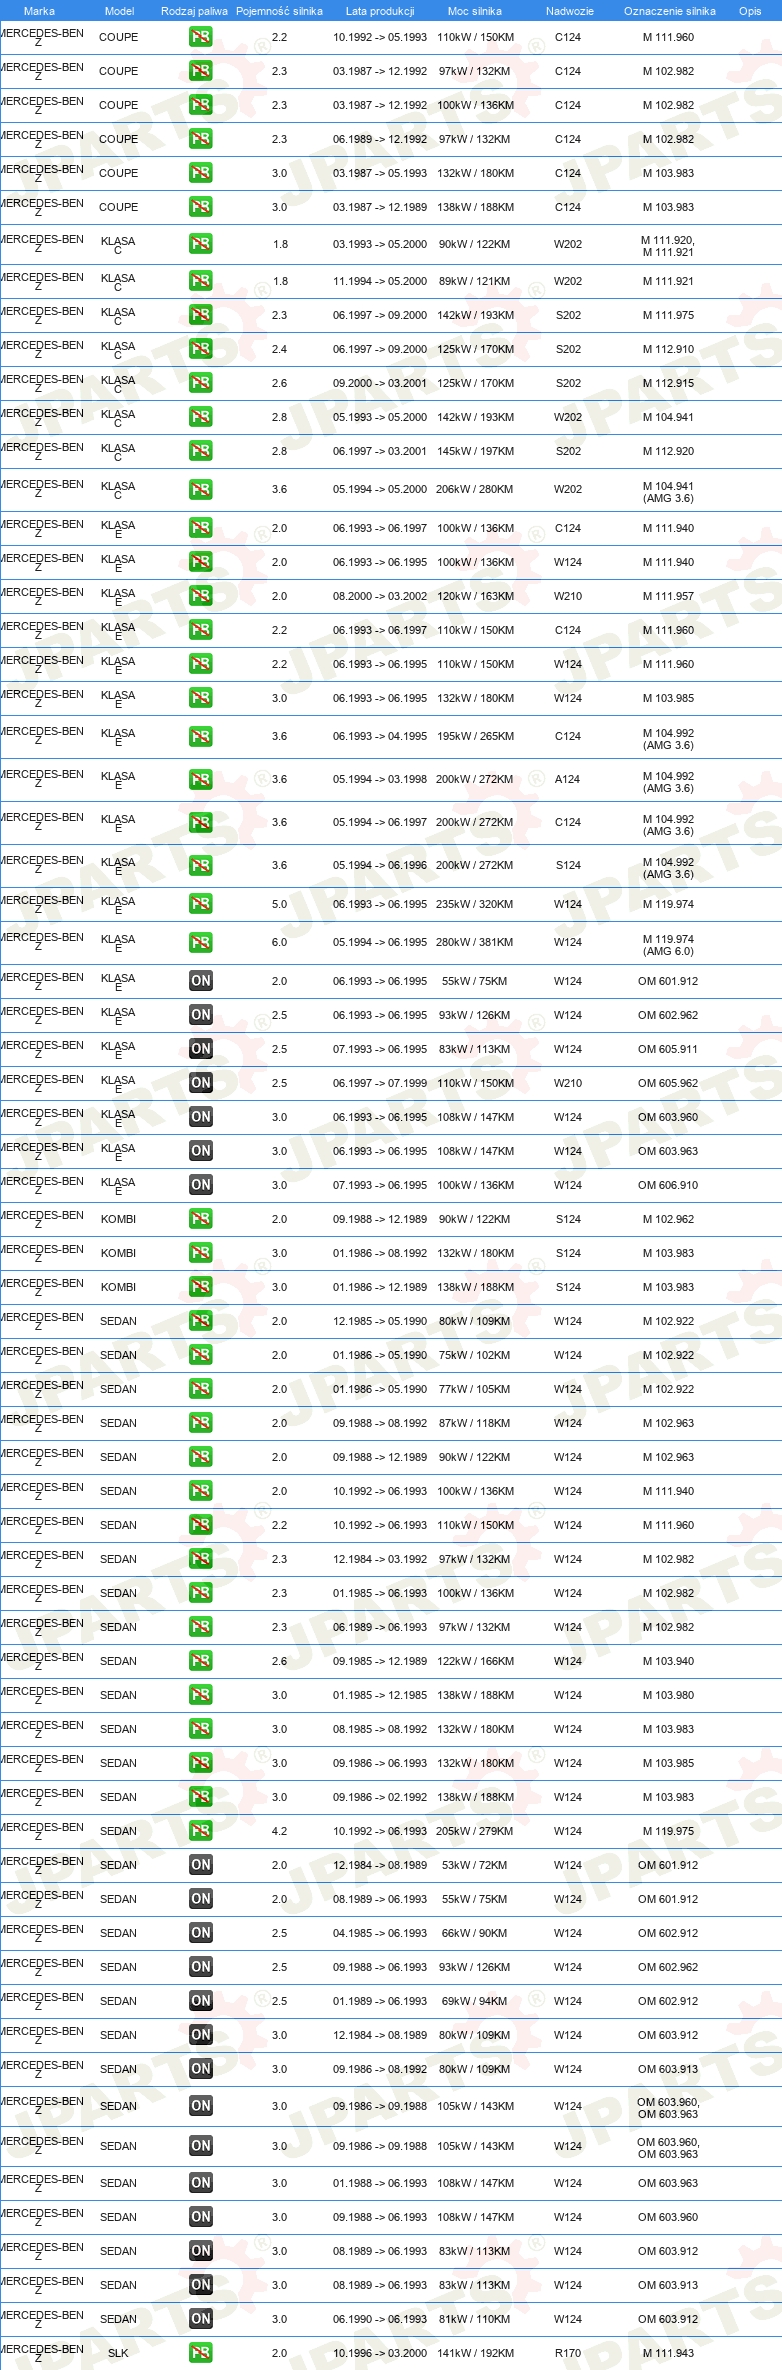Image resolution: width=782 pixels, height=2370 pixels.
Task: Click the 145kW / 197KM power cell
Action: point(476,451)
